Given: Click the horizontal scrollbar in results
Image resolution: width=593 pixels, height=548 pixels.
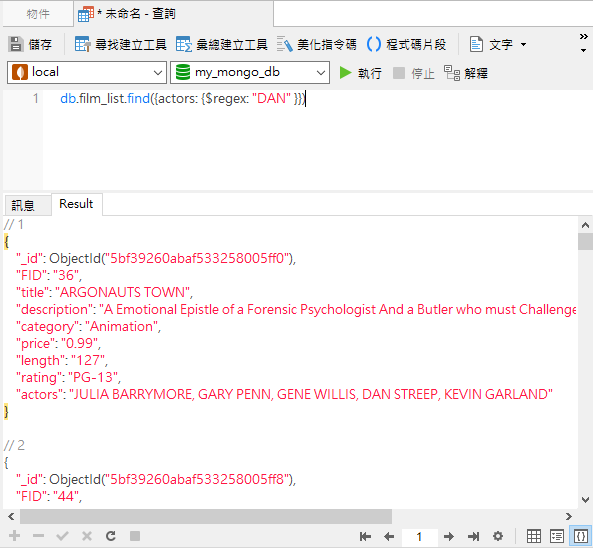Looking at the screenshot, I should [206, 516].
